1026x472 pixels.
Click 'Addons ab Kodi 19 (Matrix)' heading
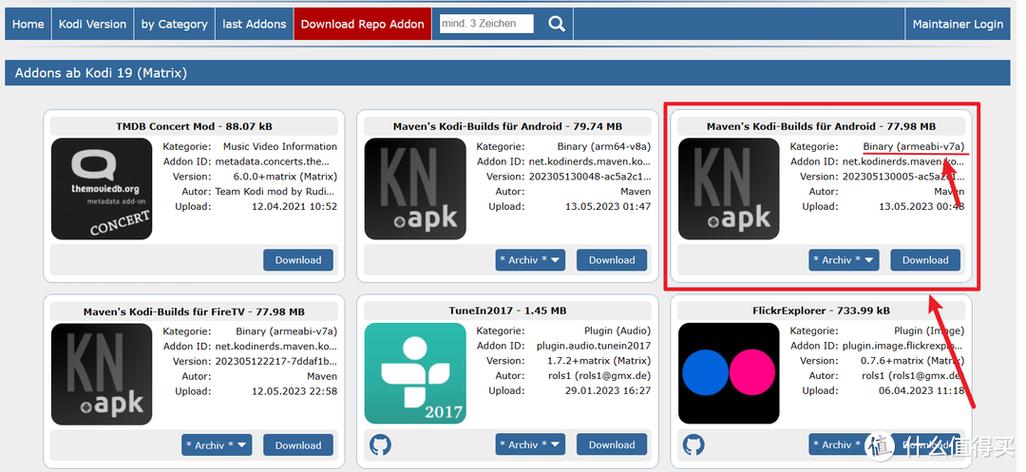[x=101, y=73]
